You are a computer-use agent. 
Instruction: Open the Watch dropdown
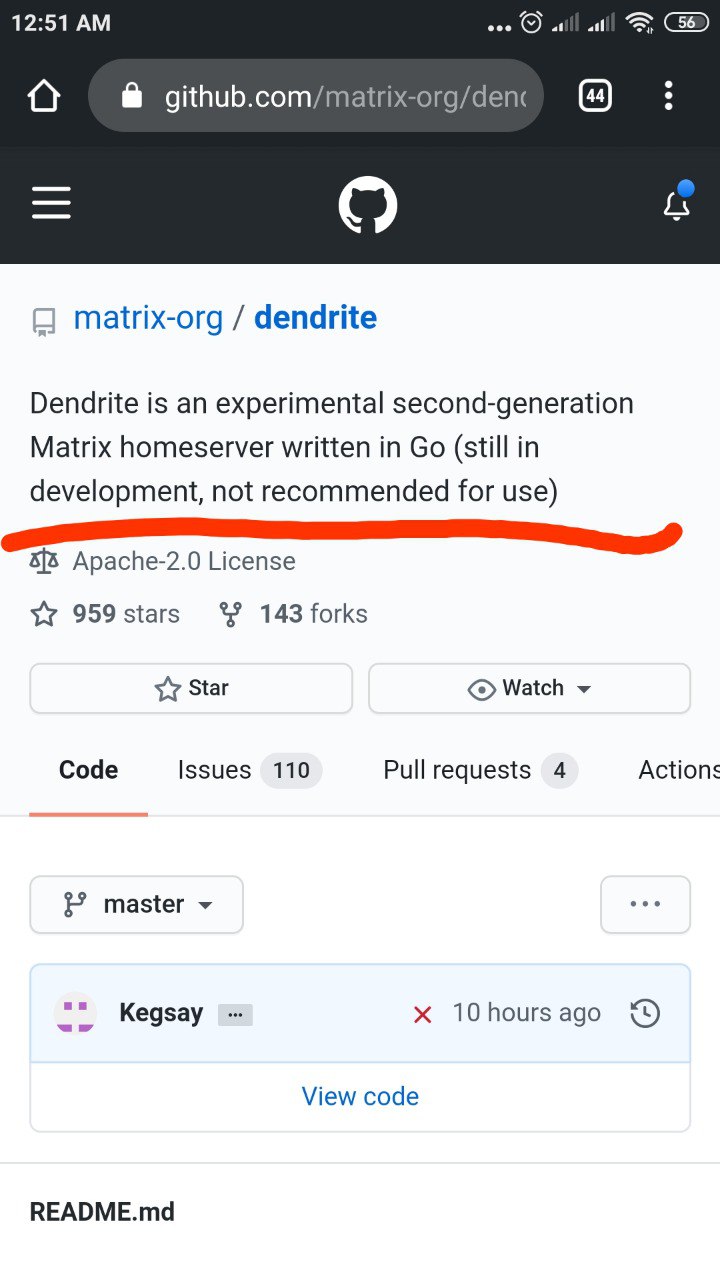tap(529, 688)
